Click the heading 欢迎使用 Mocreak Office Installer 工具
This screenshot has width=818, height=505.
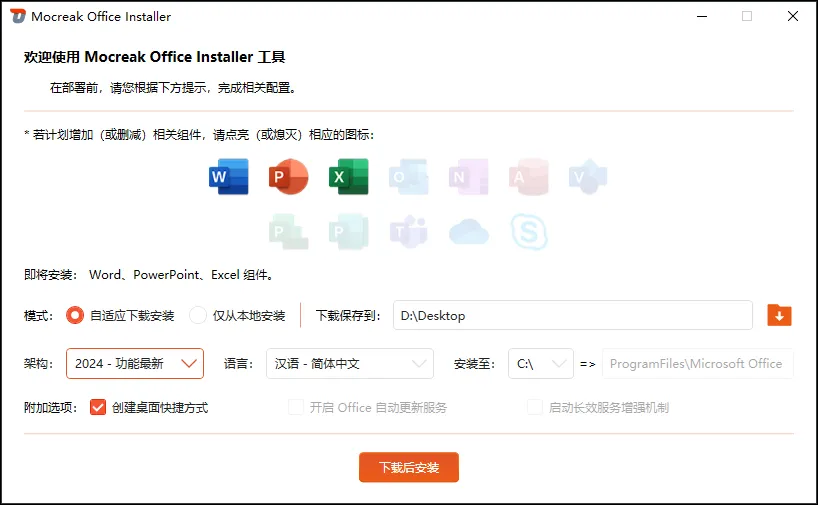[x=154, y=57]
